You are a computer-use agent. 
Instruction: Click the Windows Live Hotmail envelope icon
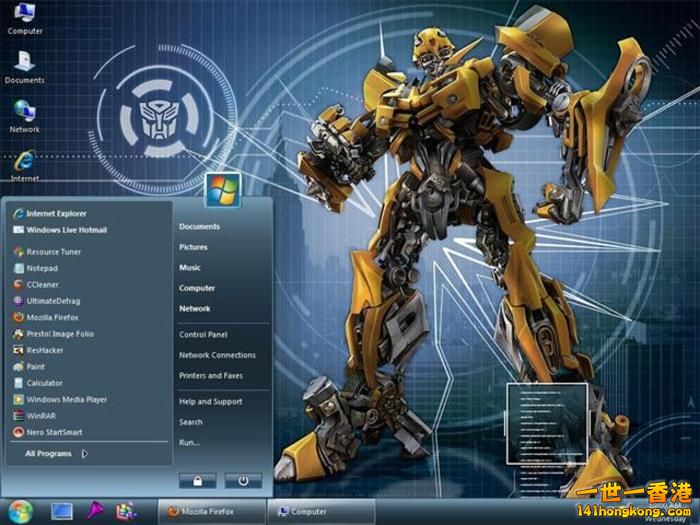click(x=18, y=230)
